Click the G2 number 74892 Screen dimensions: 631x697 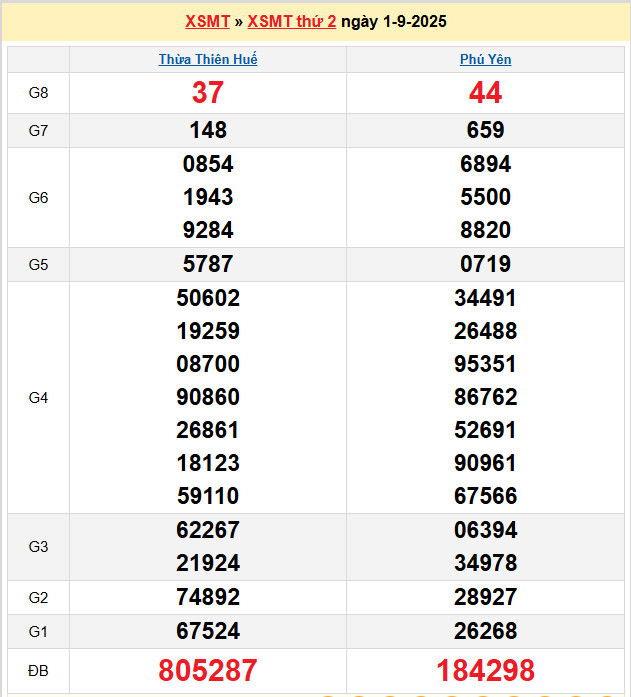[x=208, y=597]
